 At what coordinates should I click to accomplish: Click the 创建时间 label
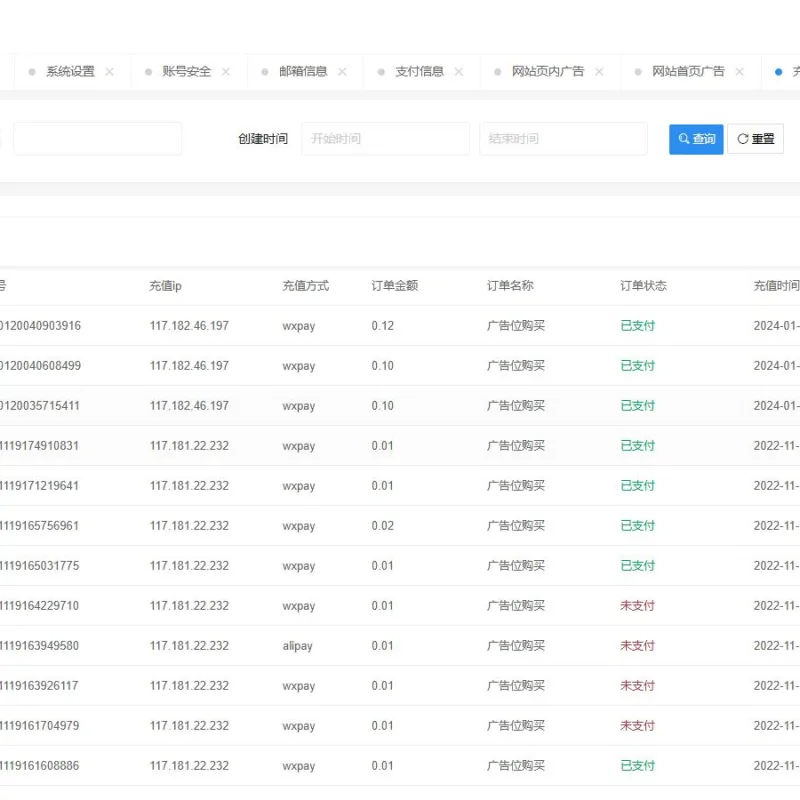coord(263,139)
